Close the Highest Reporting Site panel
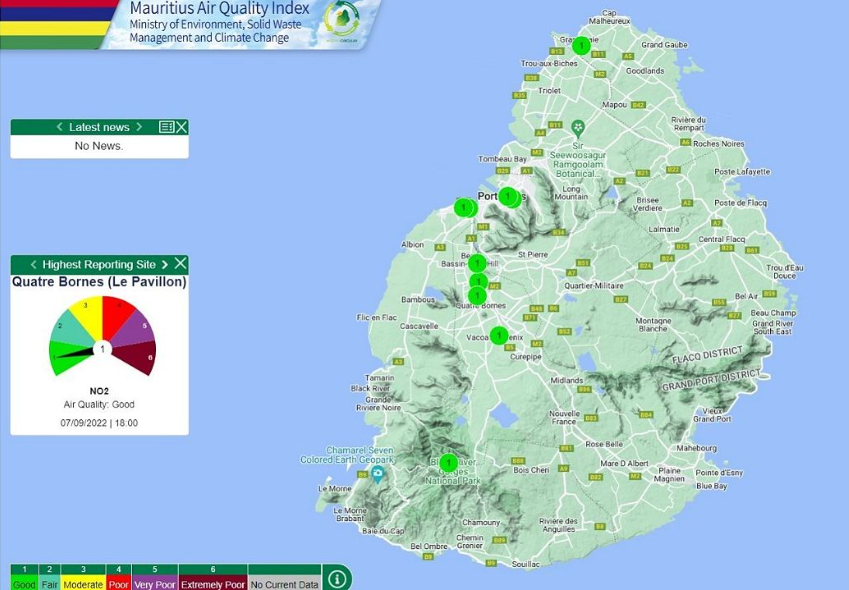 [180, 264]
